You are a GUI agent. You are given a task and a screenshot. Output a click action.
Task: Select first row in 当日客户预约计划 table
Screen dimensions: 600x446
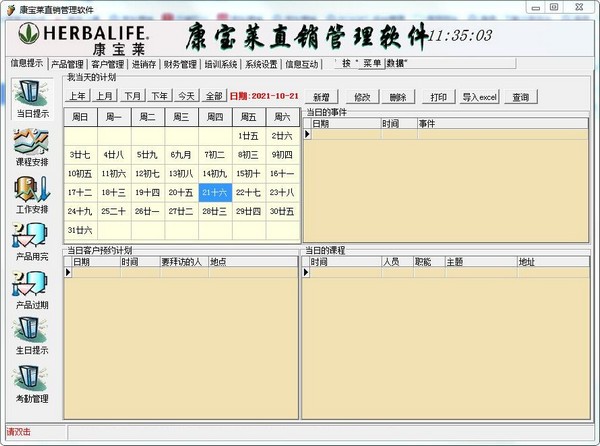(181, 272)
